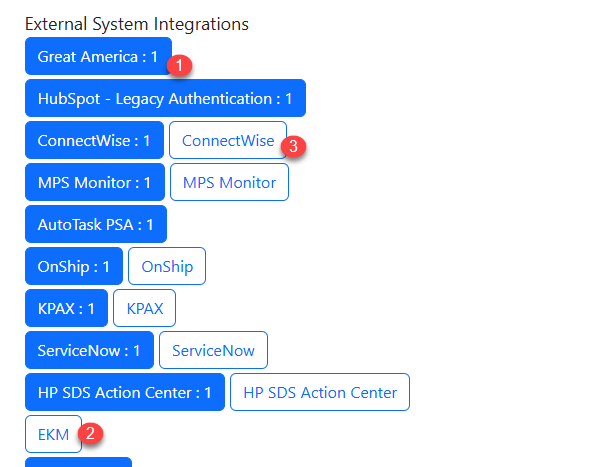Viewport: 614px width, 467px height.
Task: Open HubSpot - Legacy Authentication : 1 integration
Action: click(x=165, y=98)
